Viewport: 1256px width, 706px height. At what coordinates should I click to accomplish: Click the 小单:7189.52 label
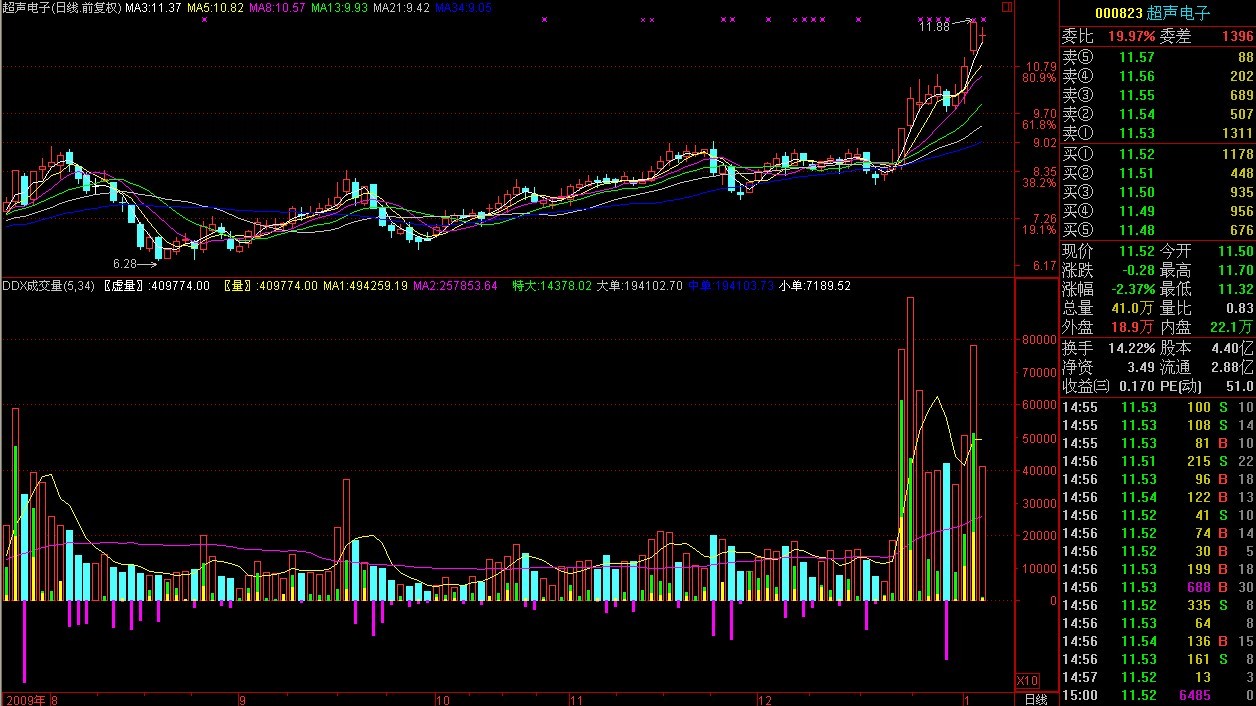click(815, 286)
